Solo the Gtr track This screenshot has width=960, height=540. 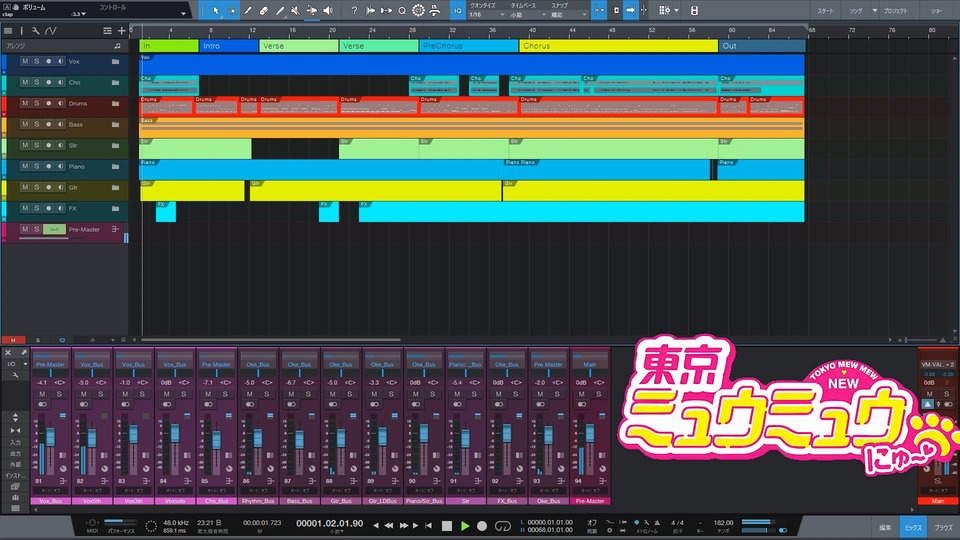(x=36, y=187)
